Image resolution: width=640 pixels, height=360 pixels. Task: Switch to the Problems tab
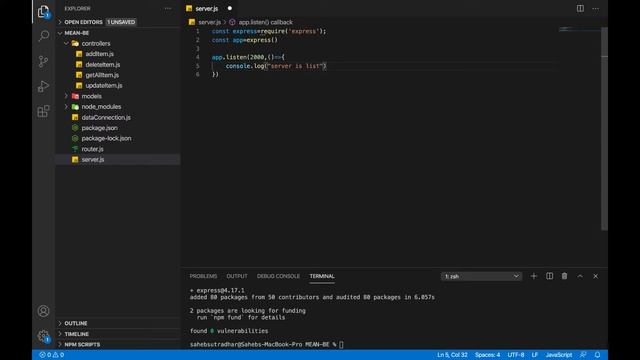203,276
